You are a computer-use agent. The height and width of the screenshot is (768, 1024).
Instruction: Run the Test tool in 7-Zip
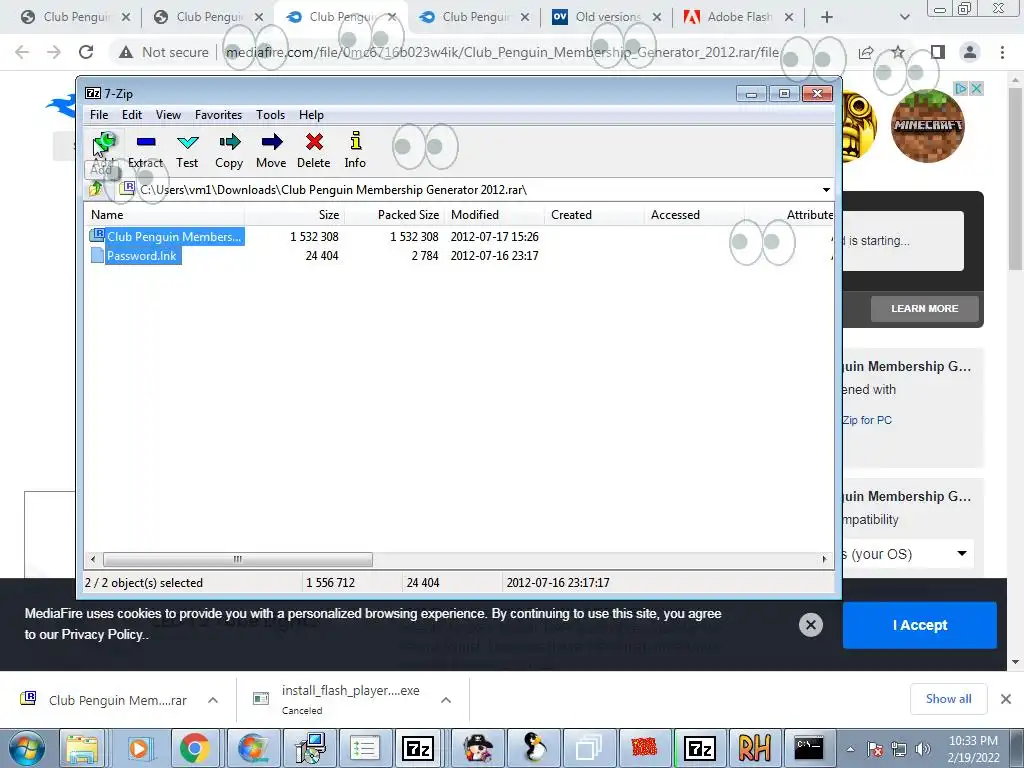(187, 150)
